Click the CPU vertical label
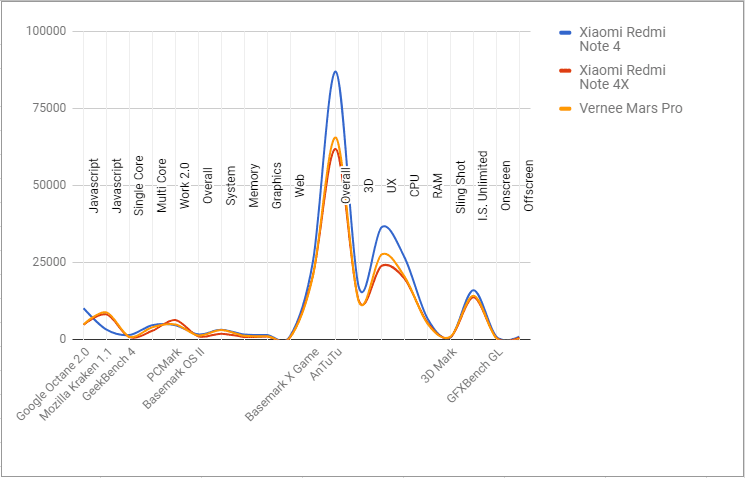The height and width of the screenshot is (478, 745). [414, 186]
